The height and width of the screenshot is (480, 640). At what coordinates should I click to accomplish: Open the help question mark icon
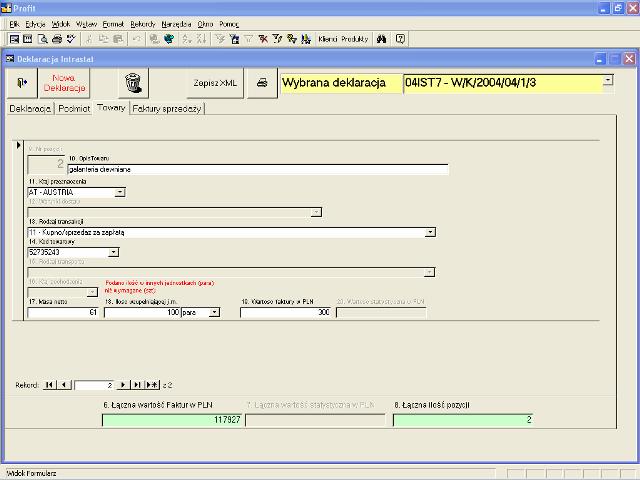400,39
